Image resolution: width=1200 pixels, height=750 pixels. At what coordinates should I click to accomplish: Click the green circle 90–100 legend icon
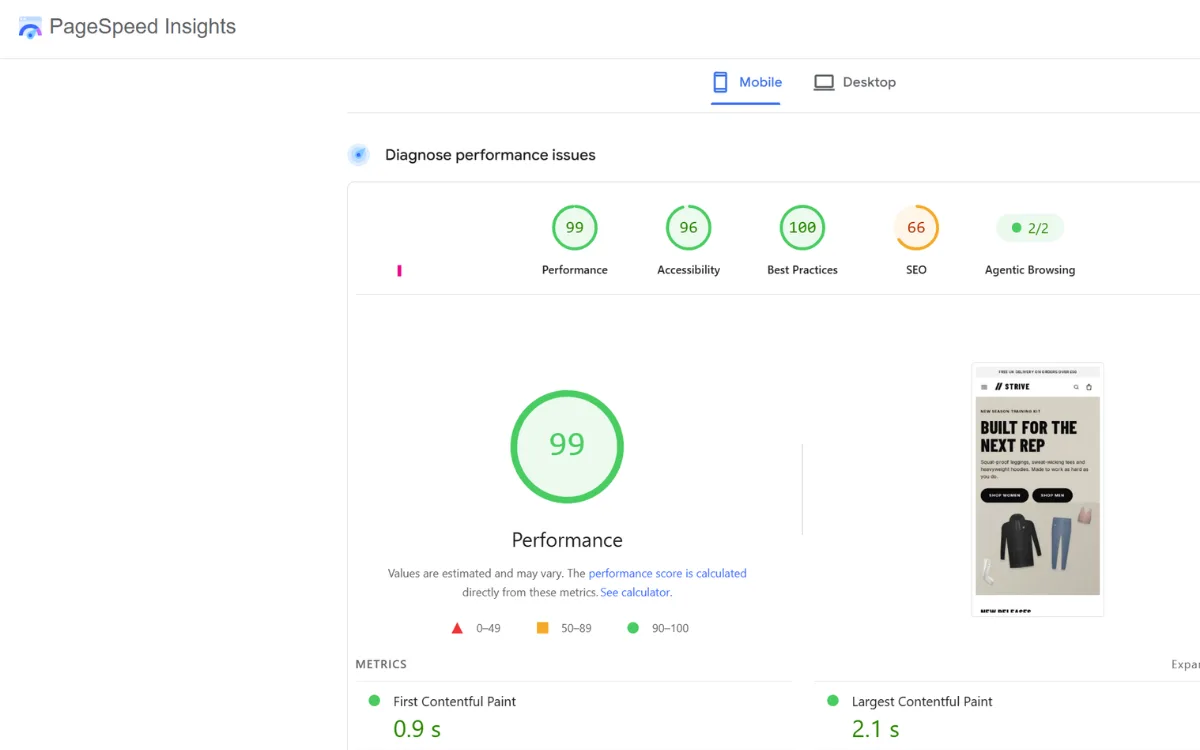point(632,628)
